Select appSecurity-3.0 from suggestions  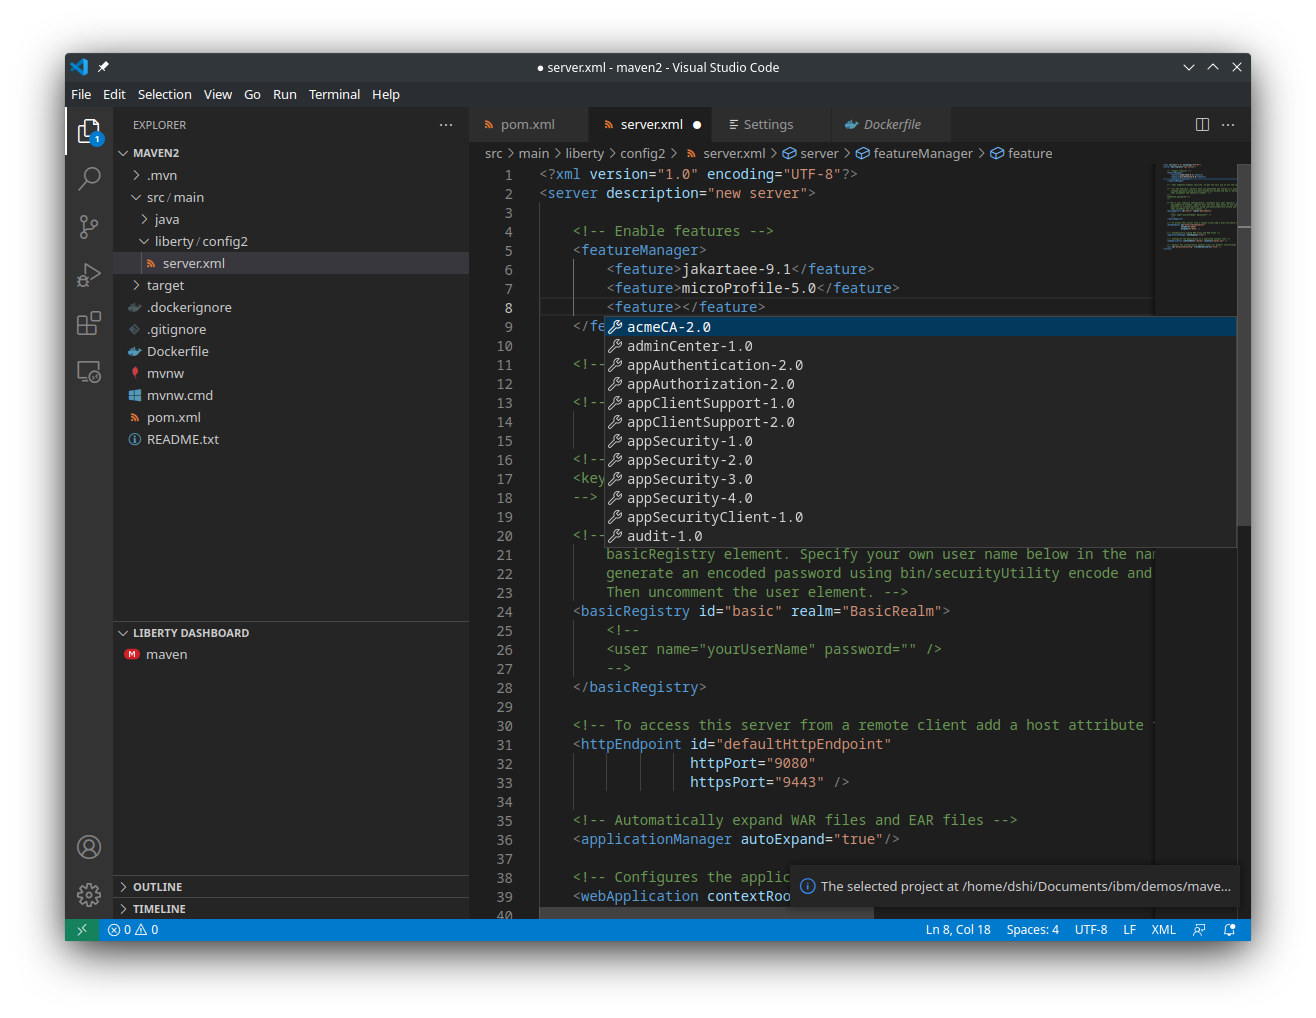[x=920, y=479]
